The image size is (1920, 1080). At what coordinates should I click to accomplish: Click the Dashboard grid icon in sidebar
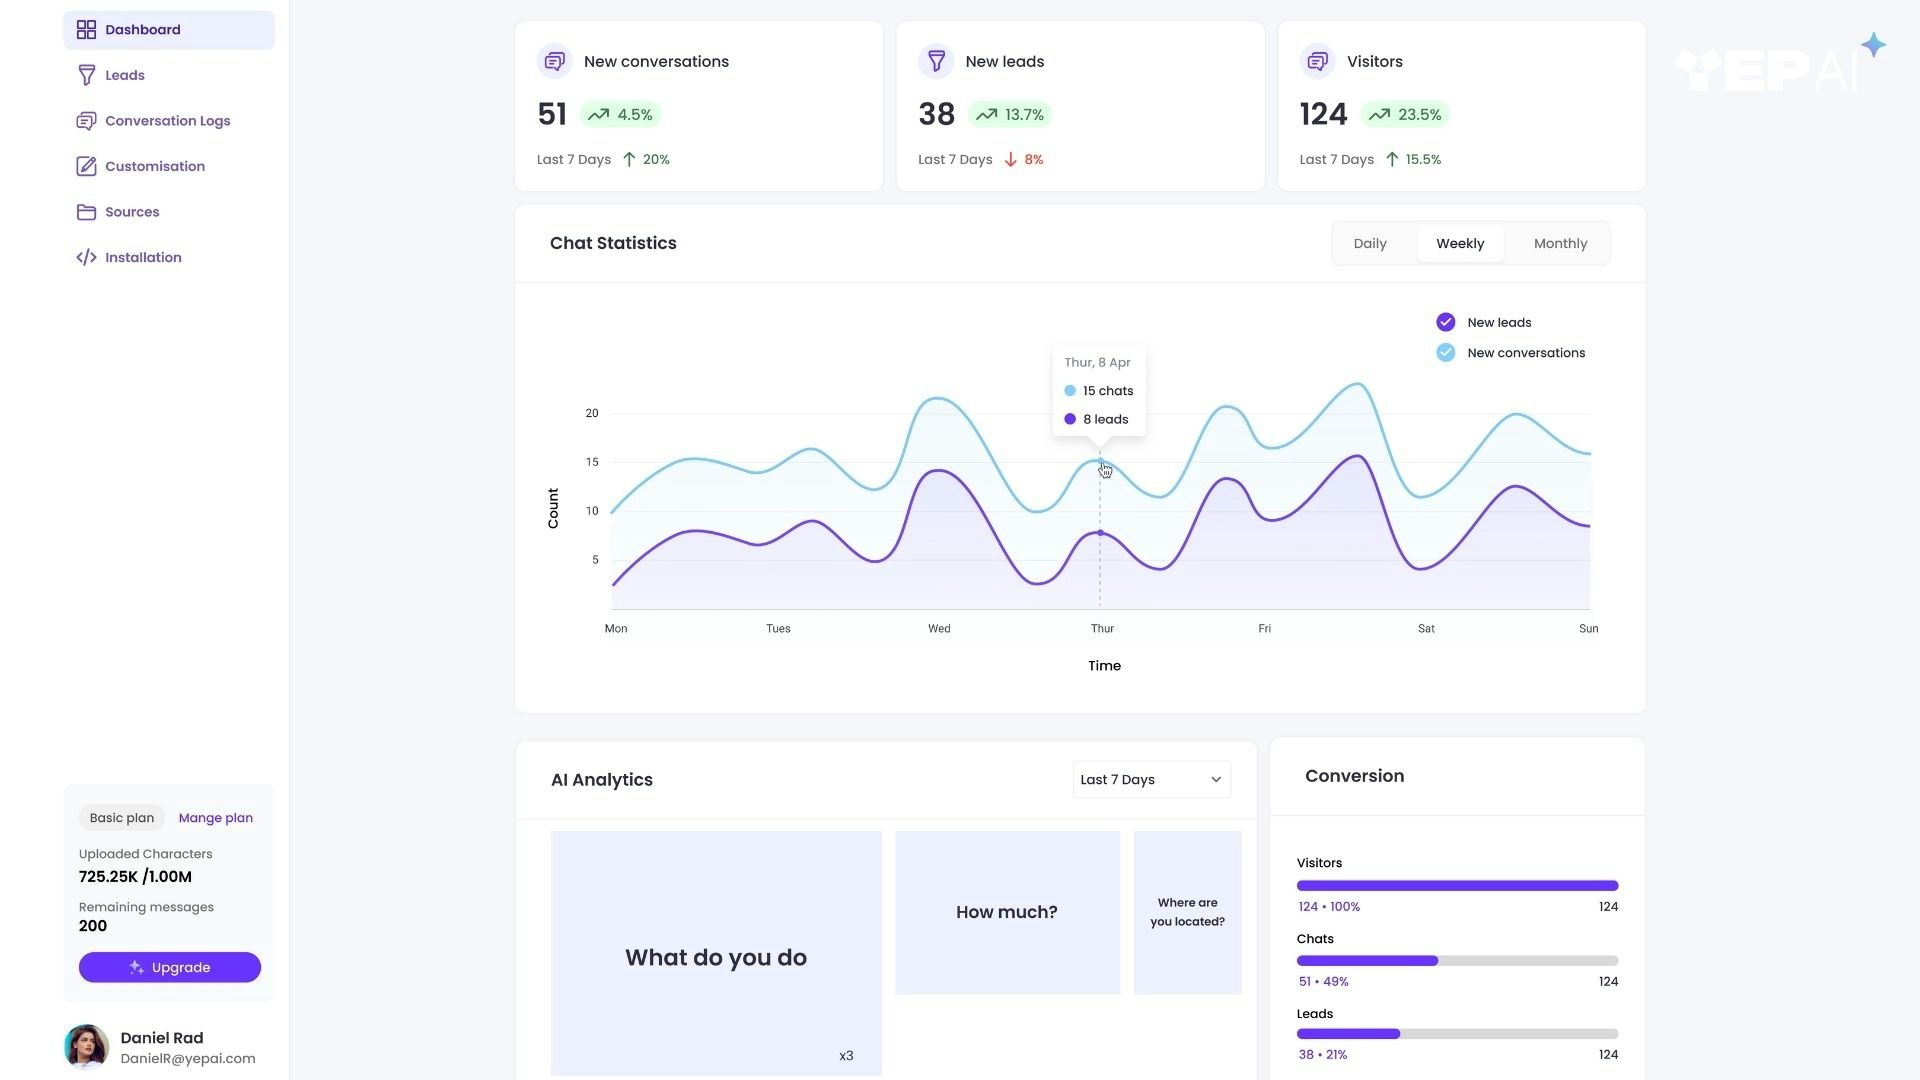86,30
